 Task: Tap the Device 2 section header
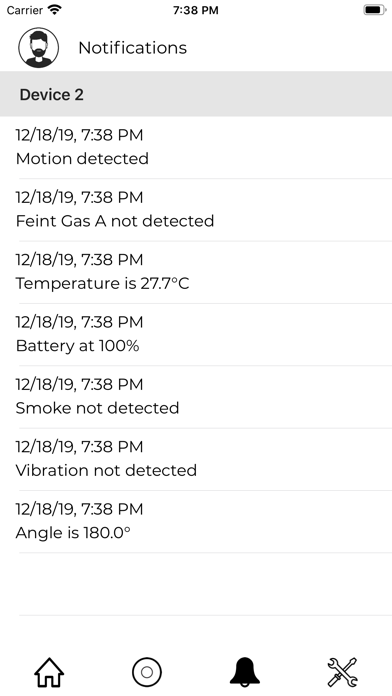[x=196, y=94]
